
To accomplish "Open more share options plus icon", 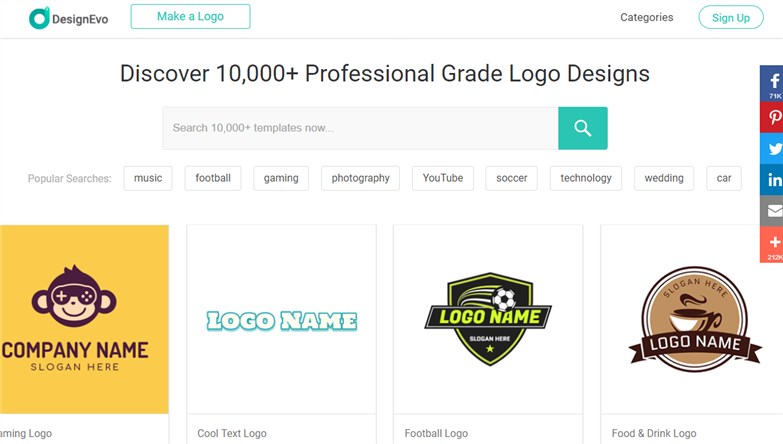I will (773, 243).
